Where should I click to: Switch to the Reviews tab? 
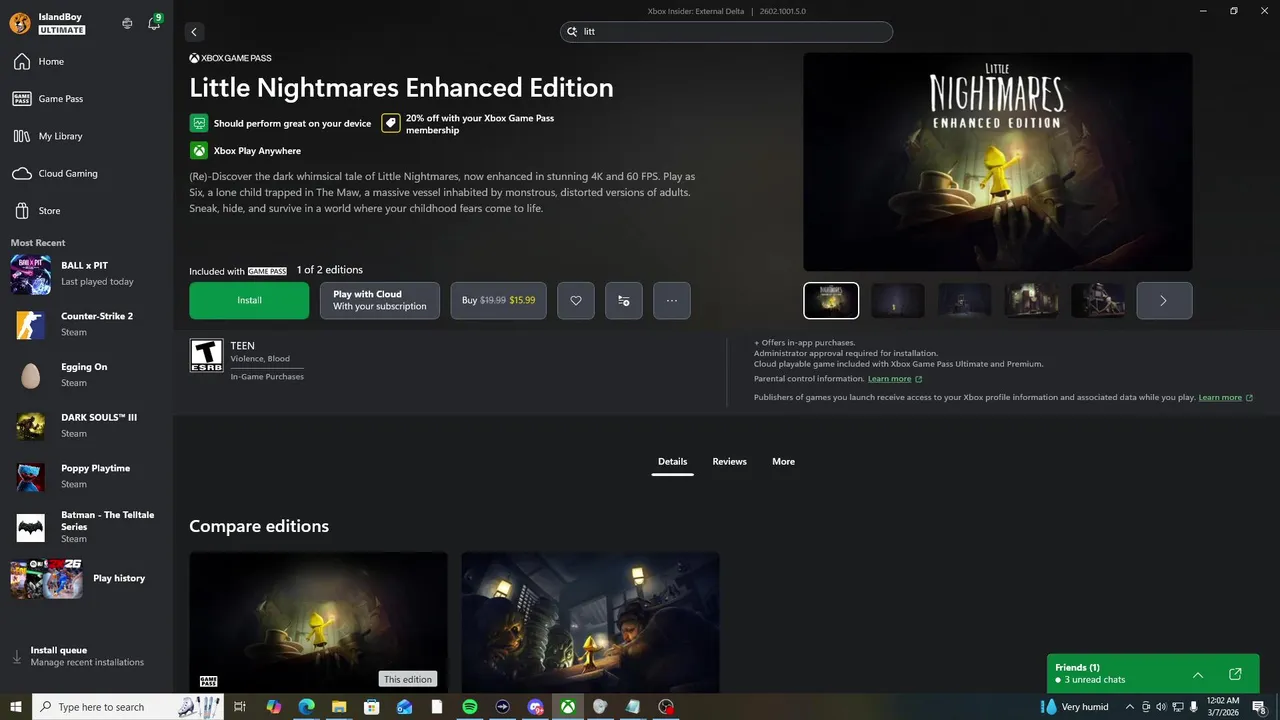(x=729, y=462)
